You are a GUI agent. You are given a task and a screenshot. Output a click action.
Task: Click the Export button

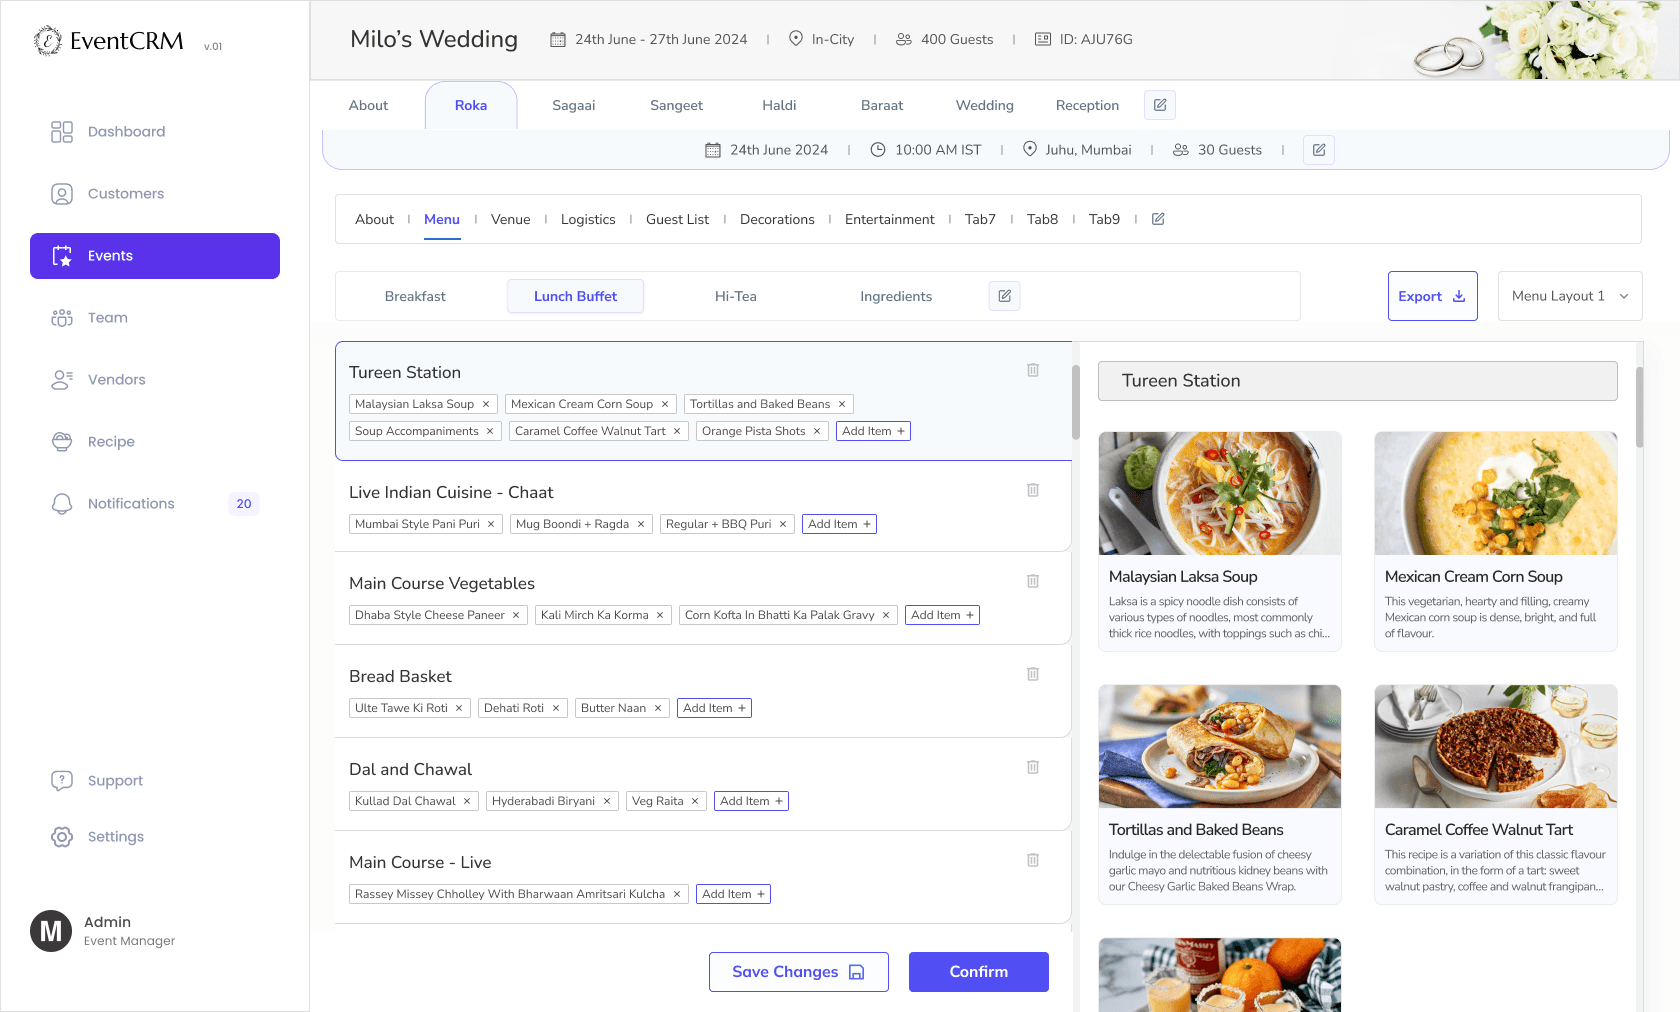click(1433, 296)
